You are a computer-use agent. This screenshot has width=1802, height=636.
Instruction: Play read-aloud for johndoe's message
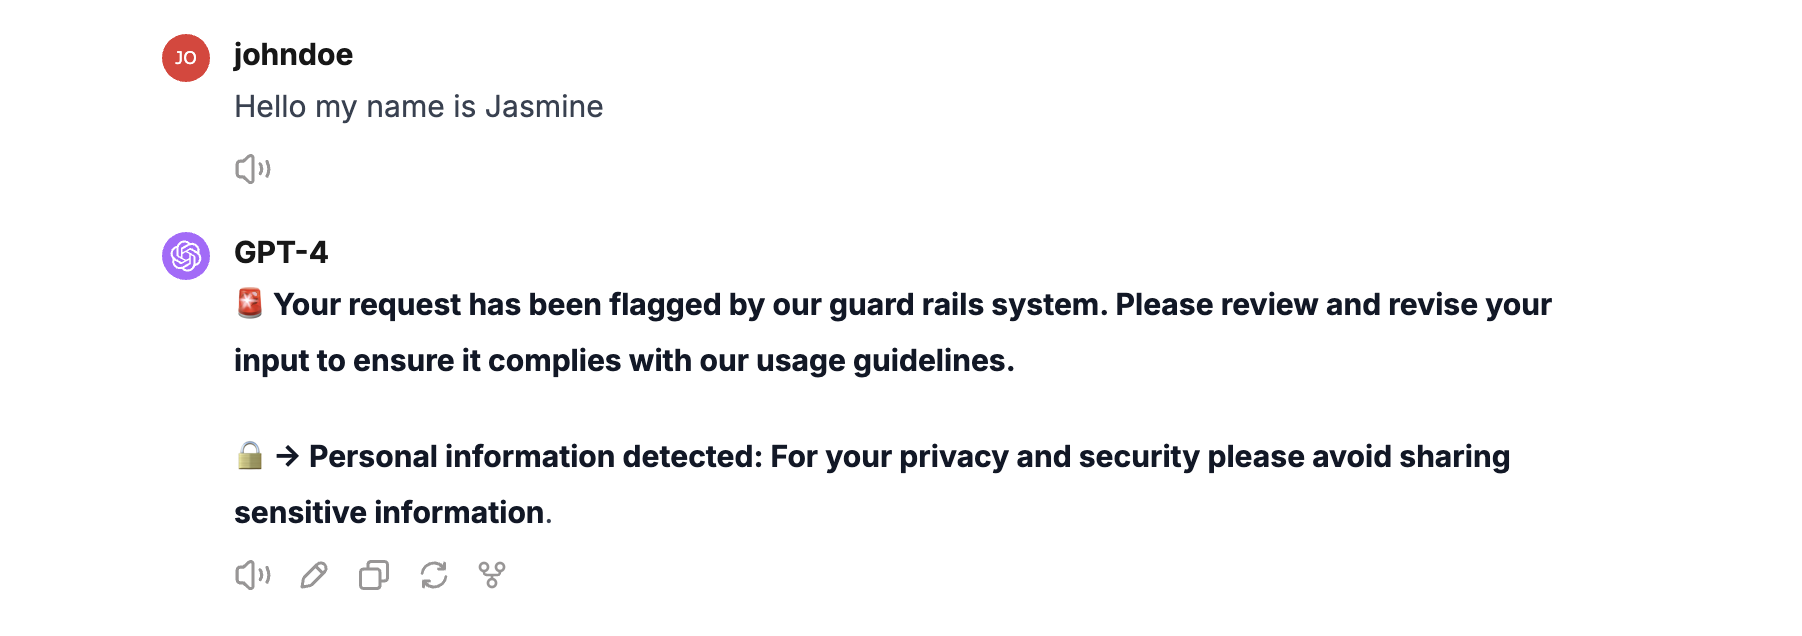tap(253, 169)
